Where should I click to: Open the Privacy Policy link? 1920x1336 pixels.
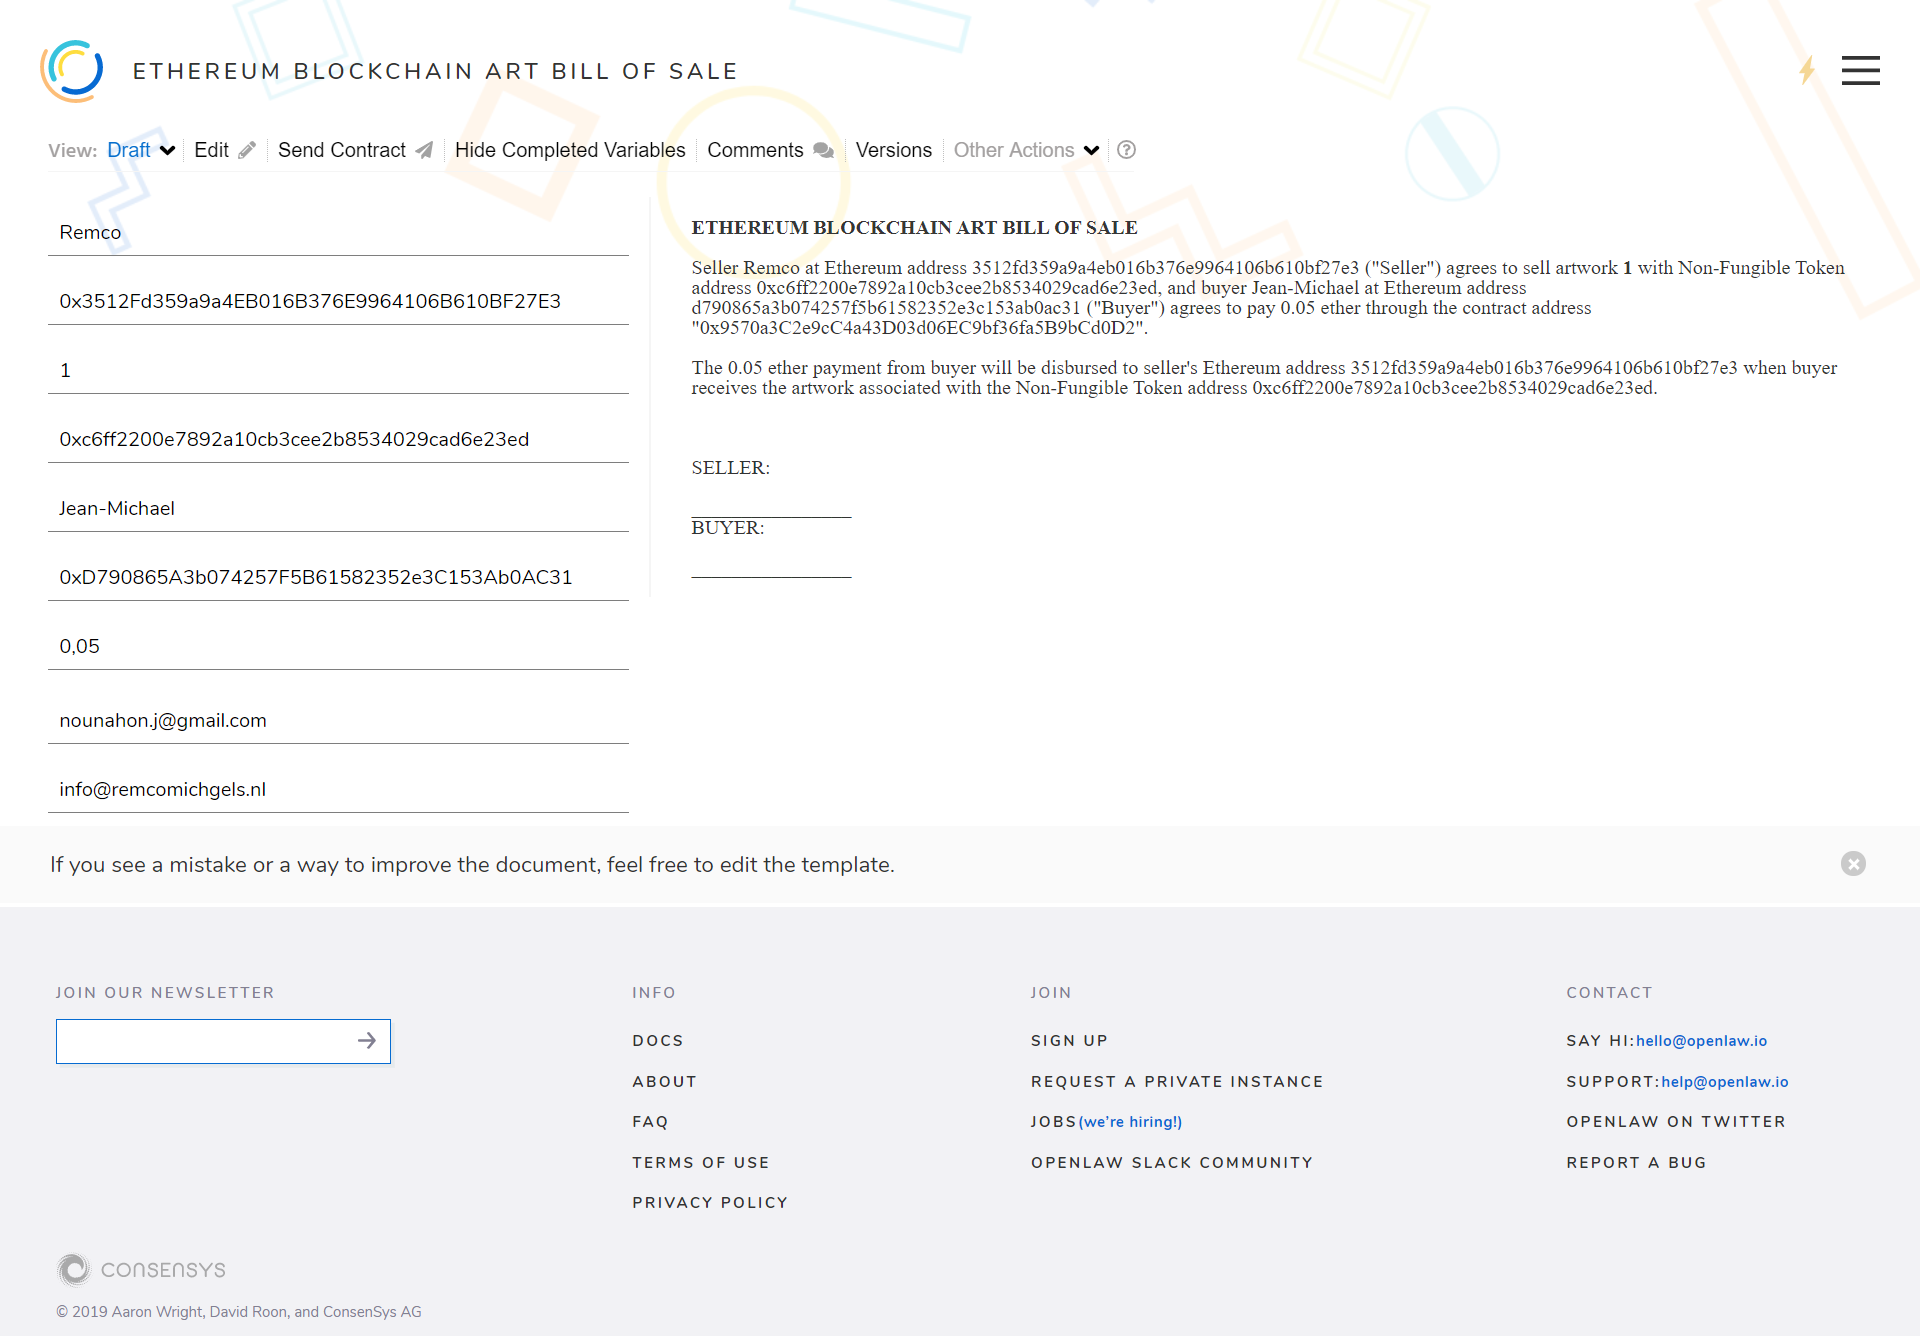click(710, 1203)
